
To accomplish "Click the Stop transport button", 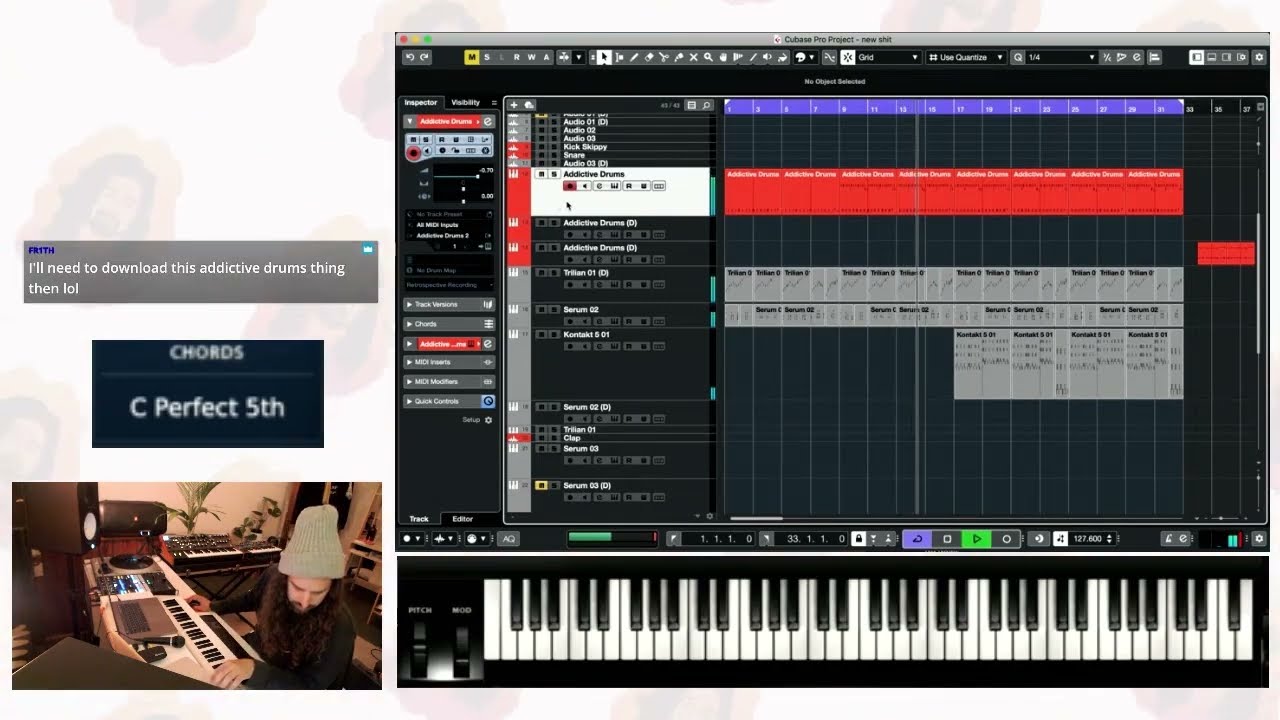I will 948,539.
